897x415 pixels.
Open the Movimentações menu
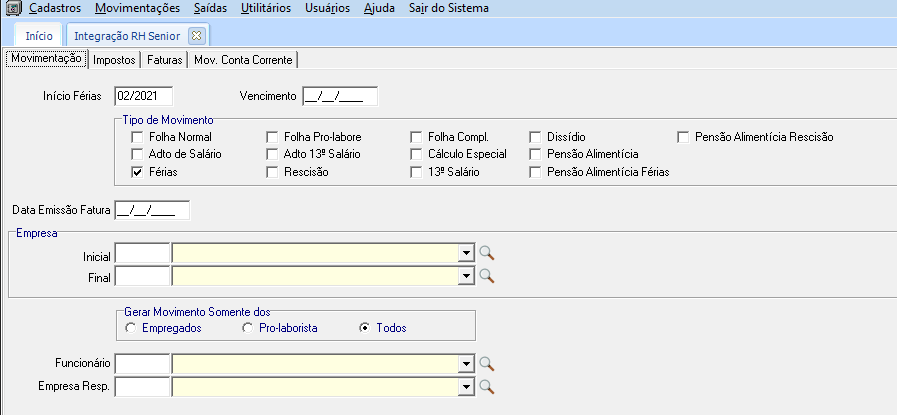tap(138, 8)
